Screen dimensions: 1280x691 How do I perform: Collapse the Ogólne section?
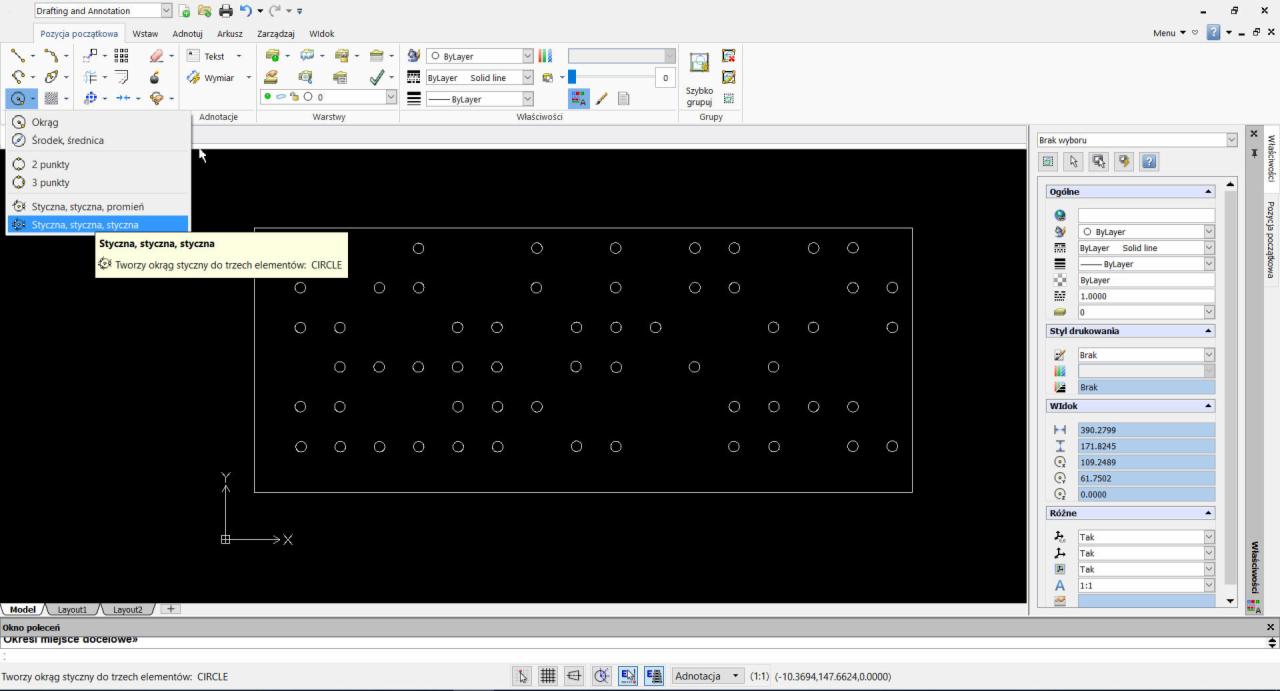1208,191
